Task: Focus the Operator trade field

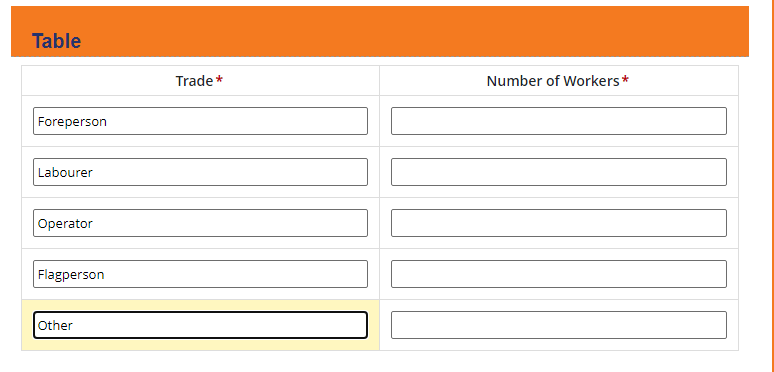Action: (x=200, y=223)
